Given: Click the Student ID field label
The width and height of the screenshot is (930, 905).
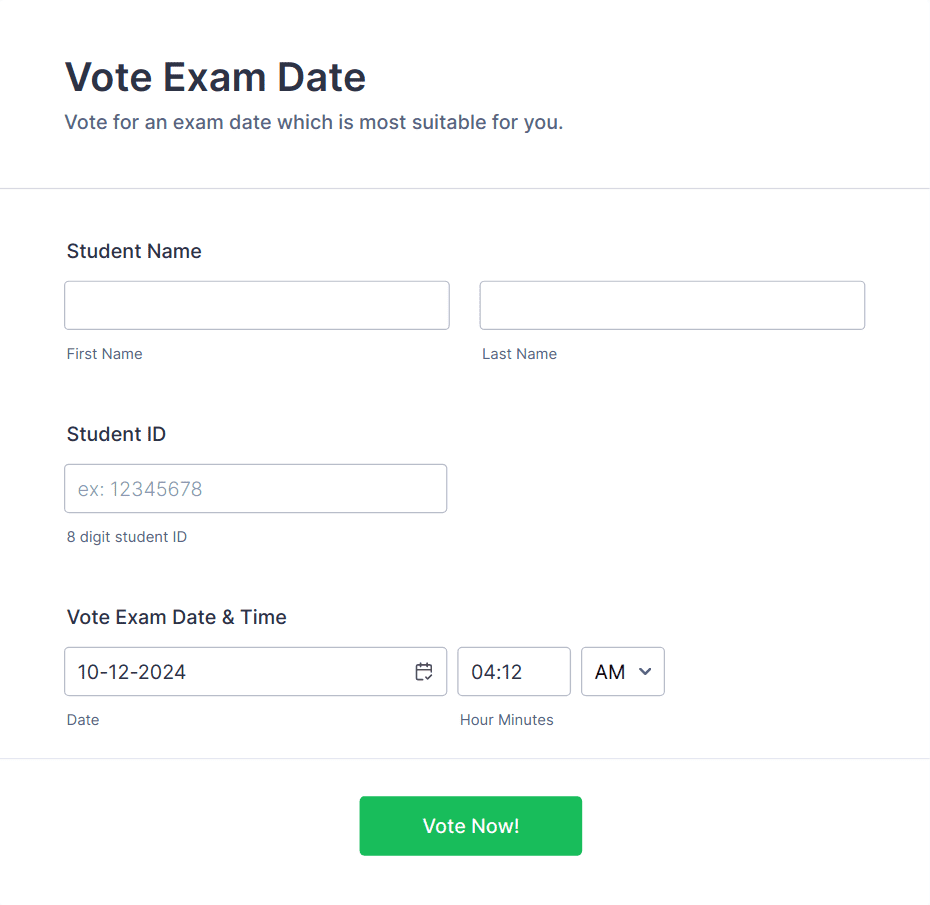Looking at the screenshot, I should coord(116,434).
